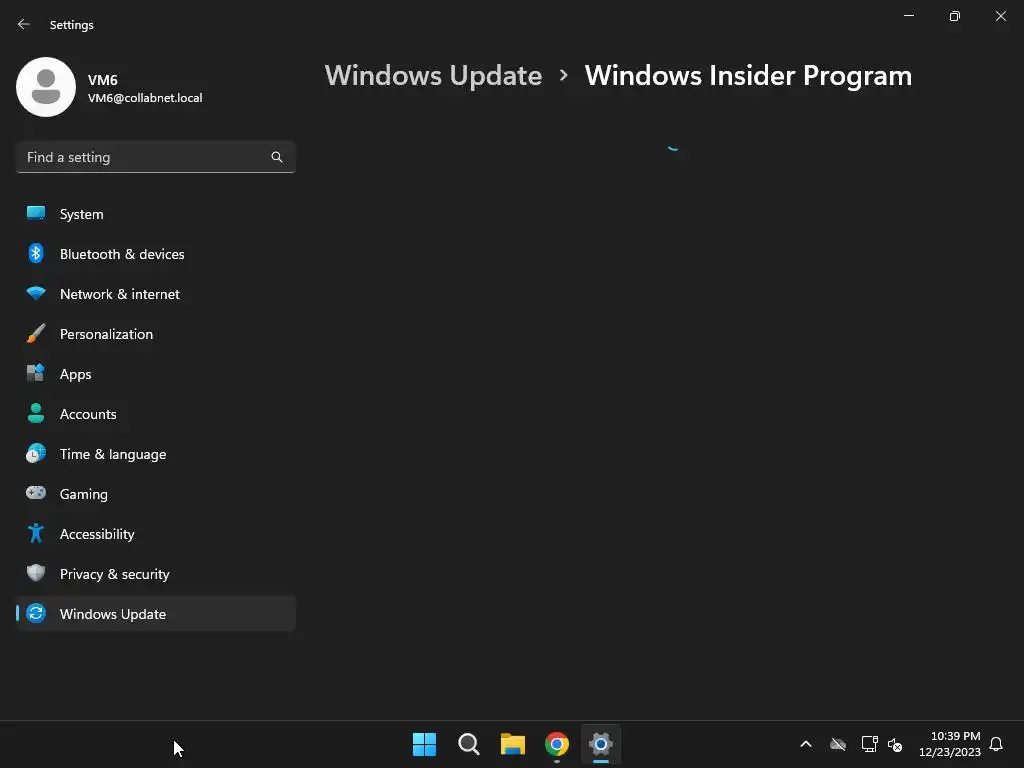Click the magnifier icon in Find a setting
This screenshot has height=768, width=1024.
pos(277,157)
